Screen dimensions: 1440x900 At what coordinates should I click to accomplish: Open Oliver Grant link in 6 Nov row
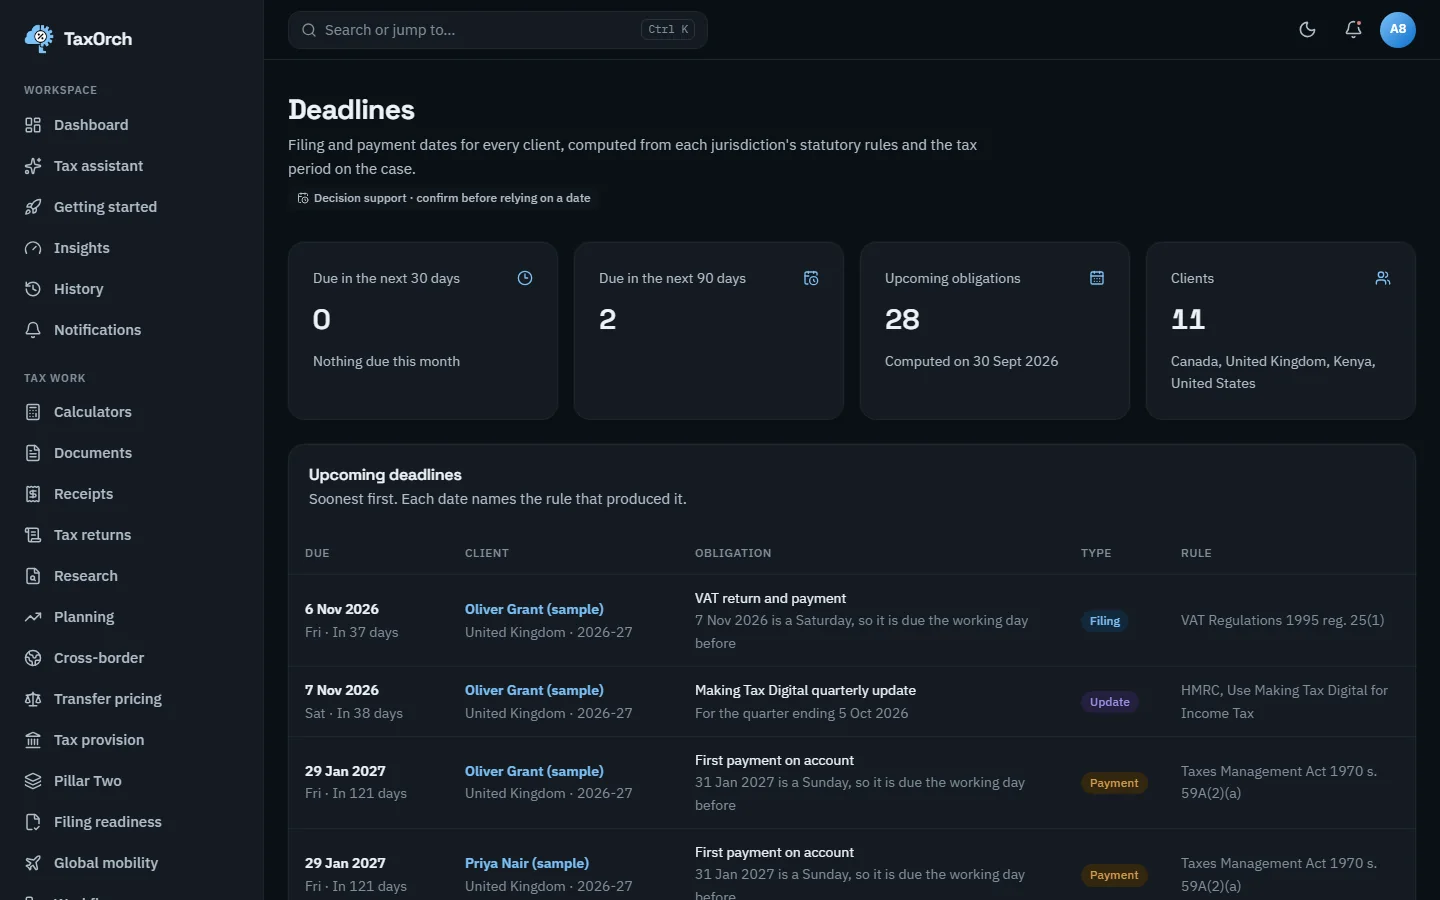pyautogui.click(x=534, y=609)
